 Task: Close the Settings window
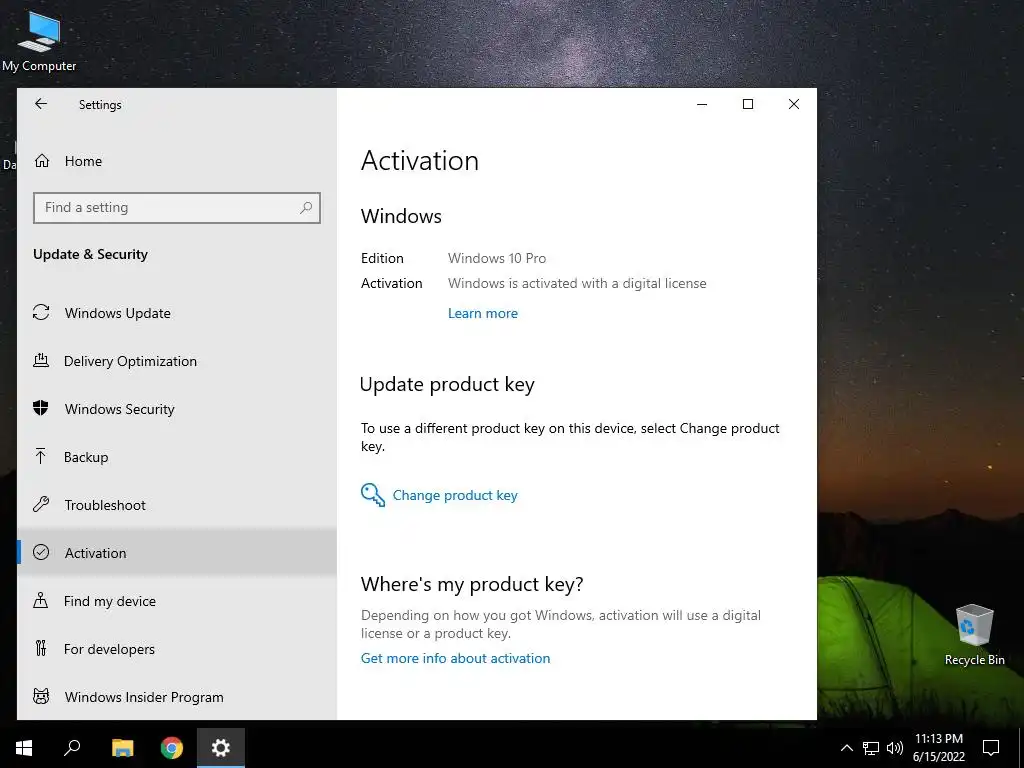(x=793, y=104)
